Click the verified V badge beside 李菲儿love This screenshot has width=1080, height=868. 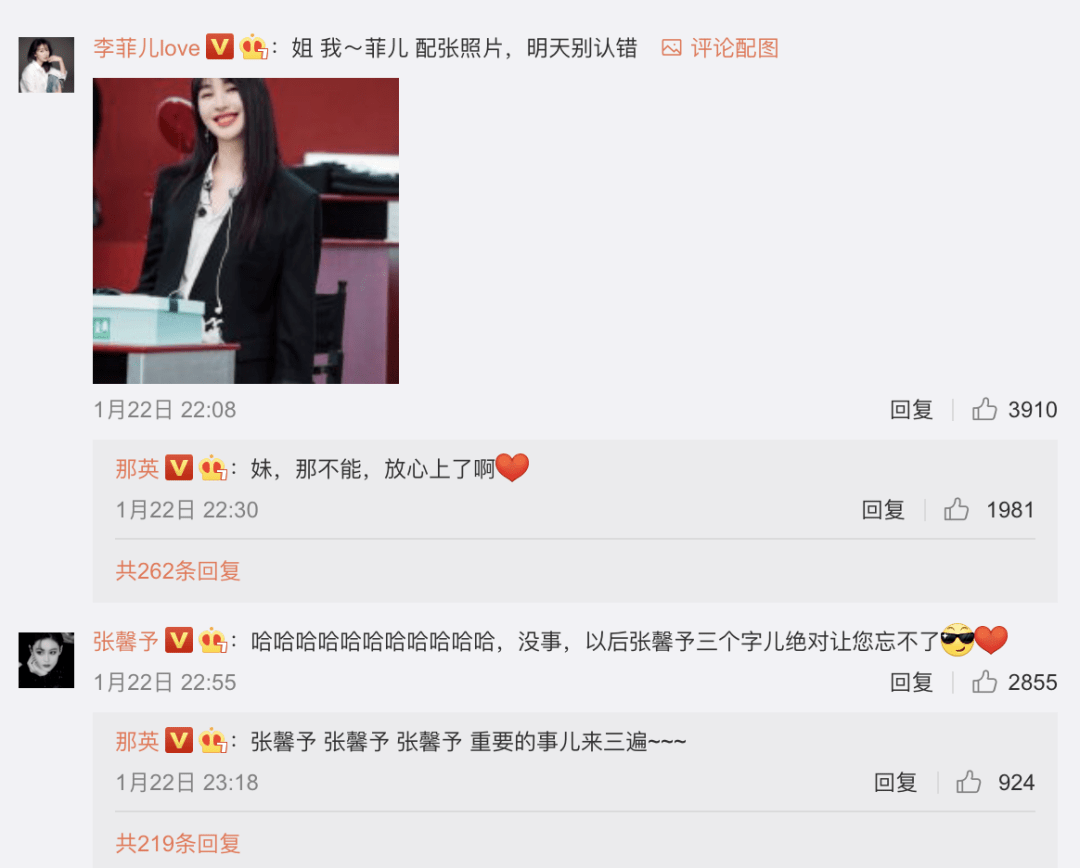click(220, 47)
